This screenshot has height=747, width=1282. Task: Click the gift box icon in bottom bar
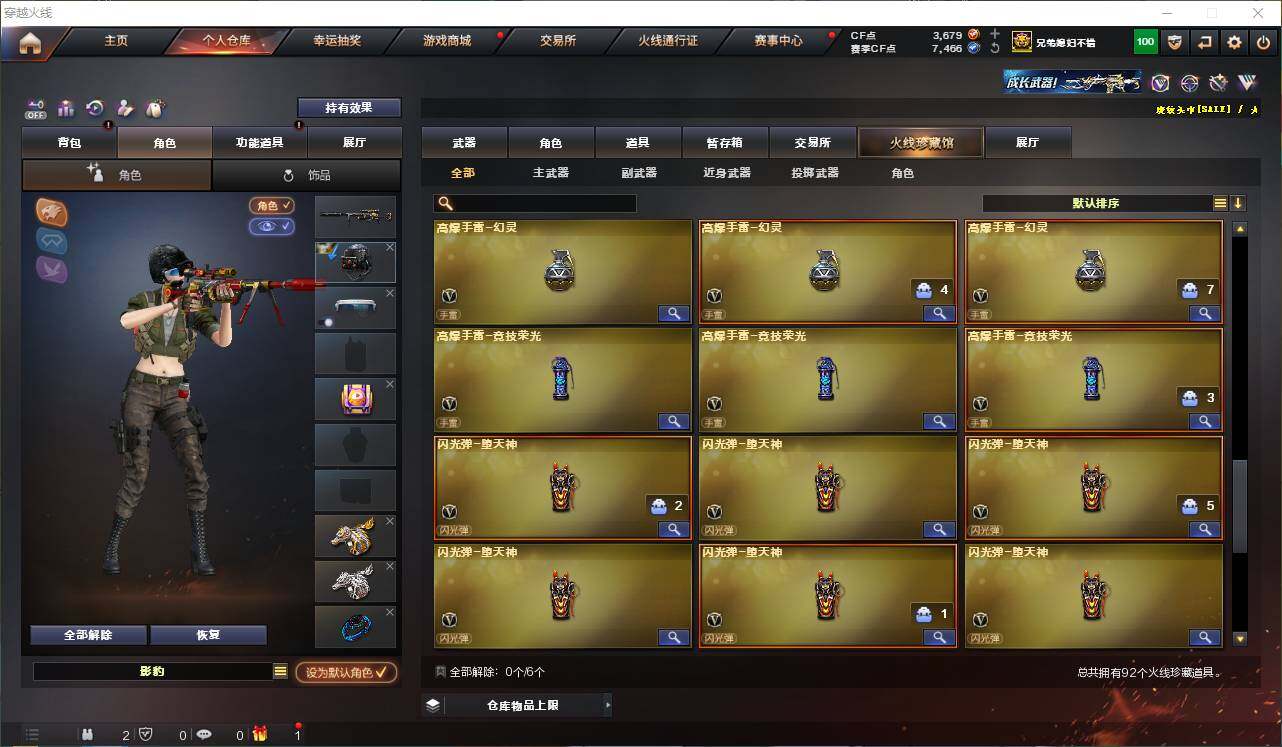click(x=260, y=734)
